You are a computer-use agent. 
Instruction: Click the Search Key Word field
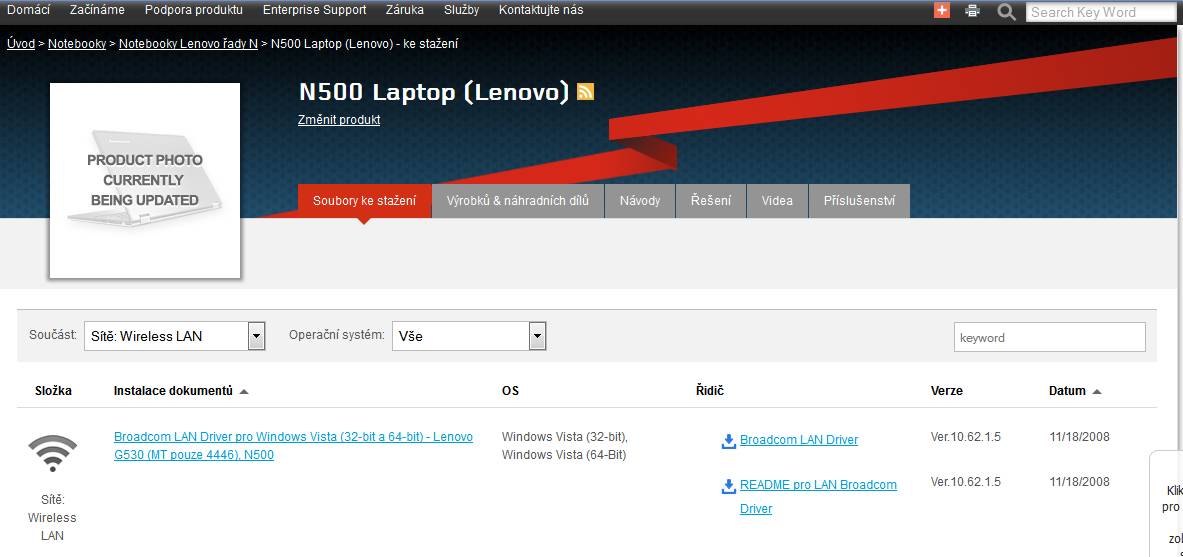coord(1101,12)
